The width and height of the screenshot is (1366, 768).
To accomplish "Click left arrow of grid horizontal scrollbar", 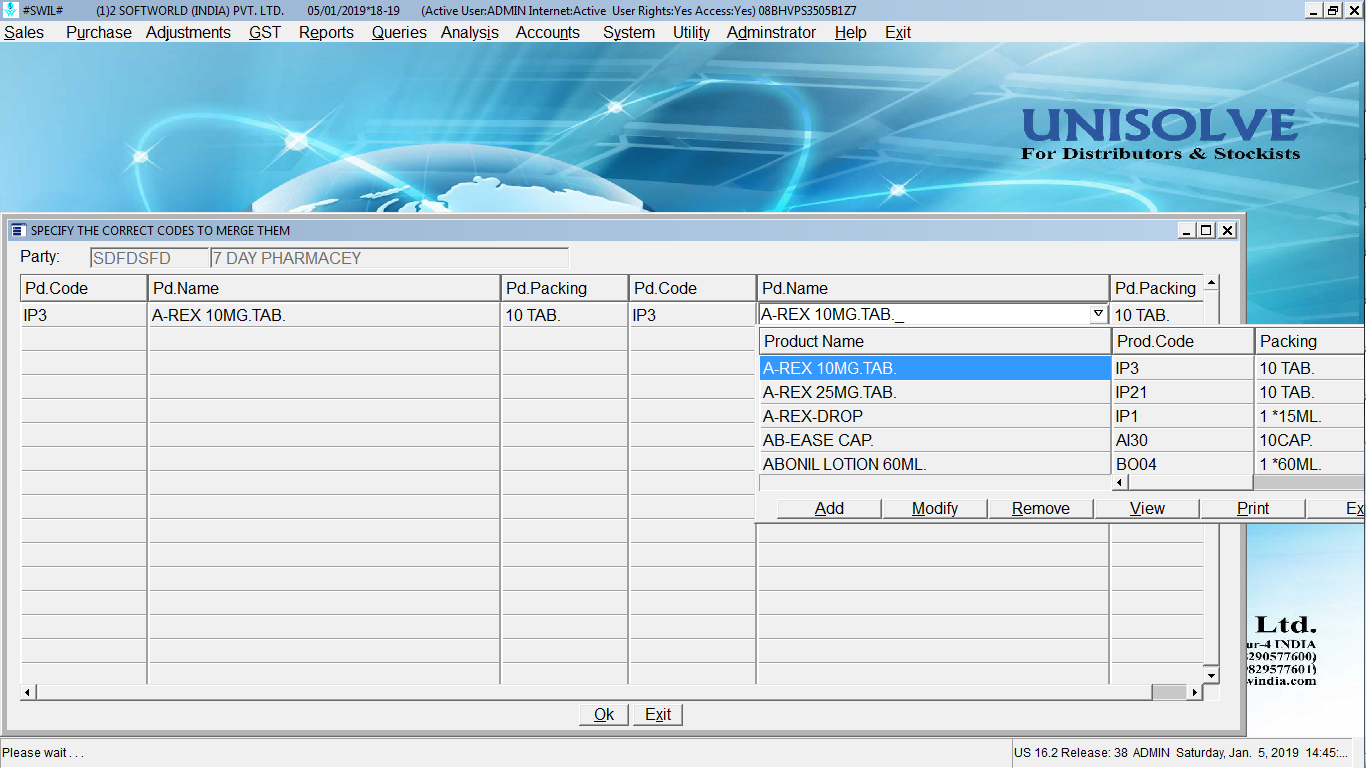I will tap(28, 692).
